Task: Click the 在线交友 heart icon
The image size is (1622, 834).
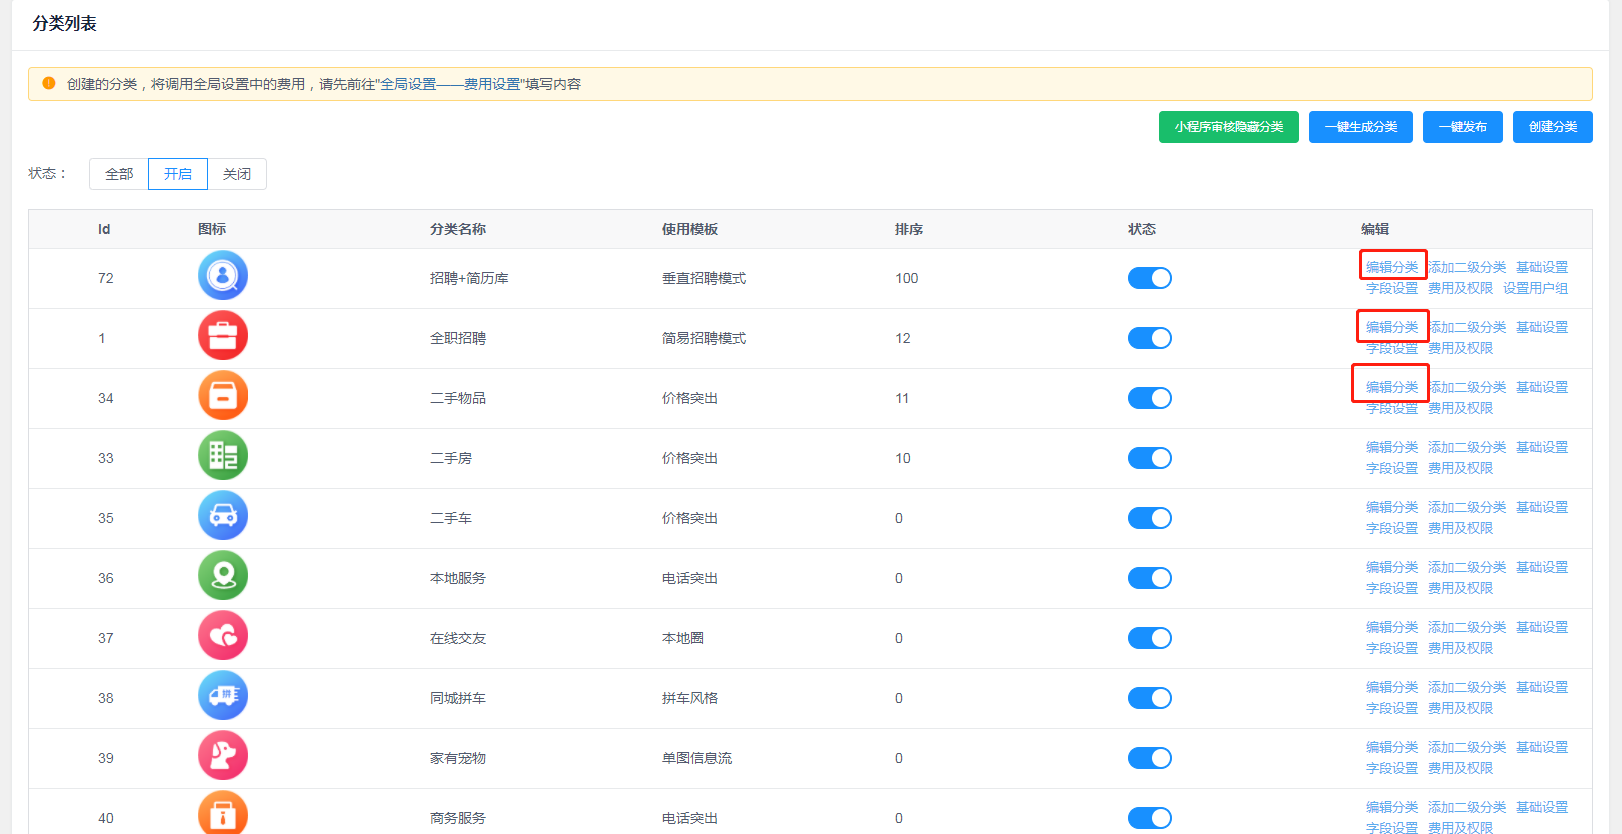Action: click(x=223, y=636)
